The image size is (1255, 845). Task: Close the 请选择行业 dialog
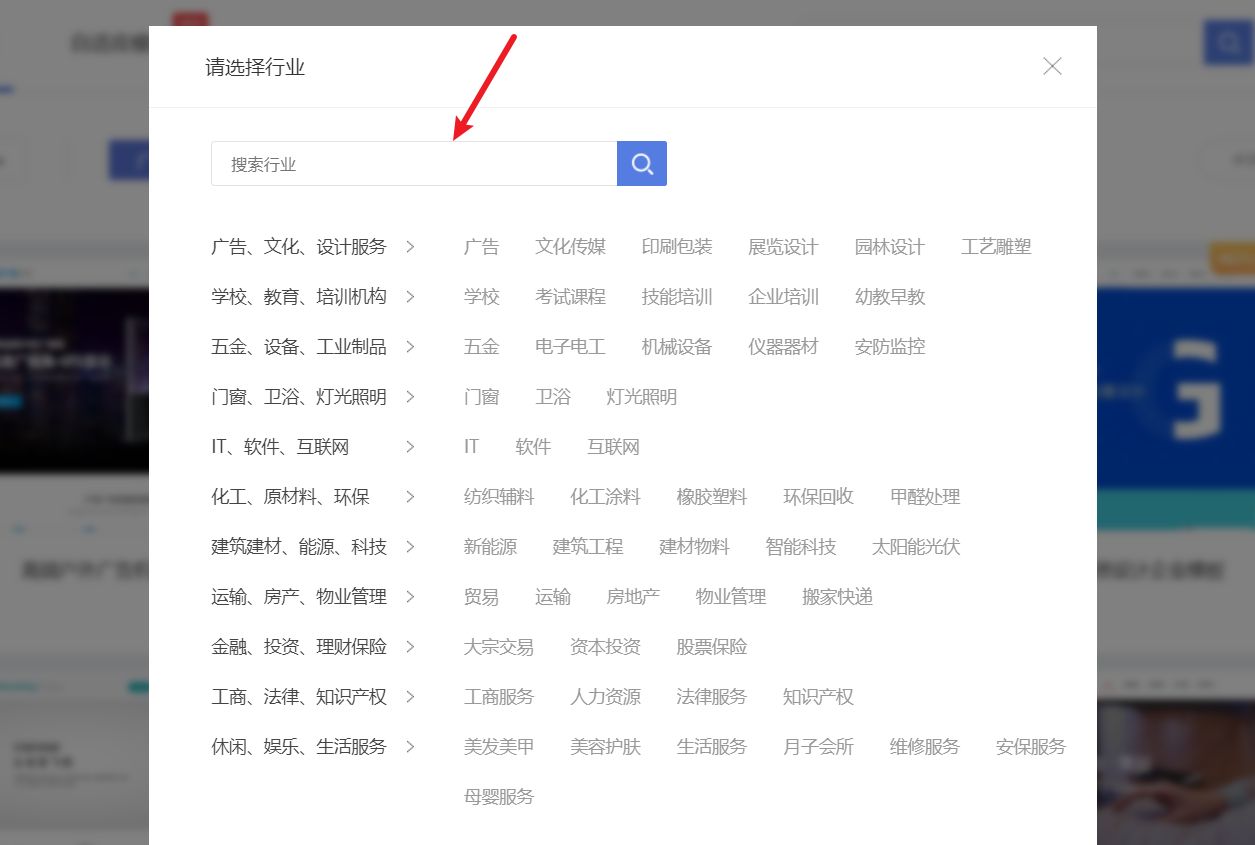point(1052,66)
